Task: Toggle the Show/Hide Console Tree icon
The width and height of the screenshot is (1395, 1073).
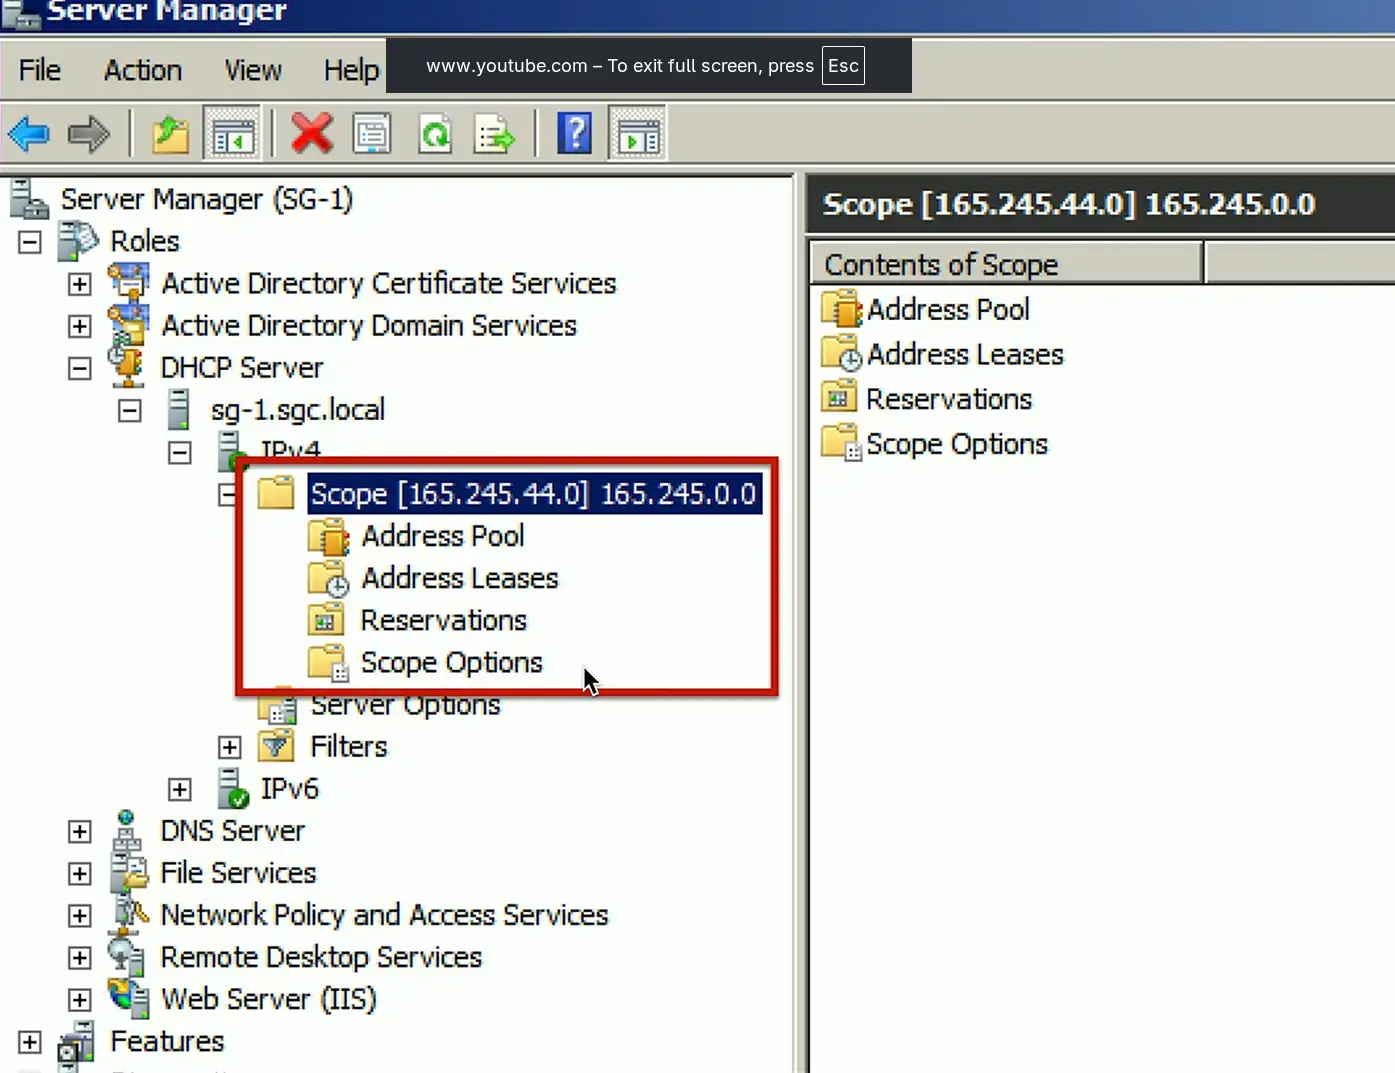Action: [232, 133]
